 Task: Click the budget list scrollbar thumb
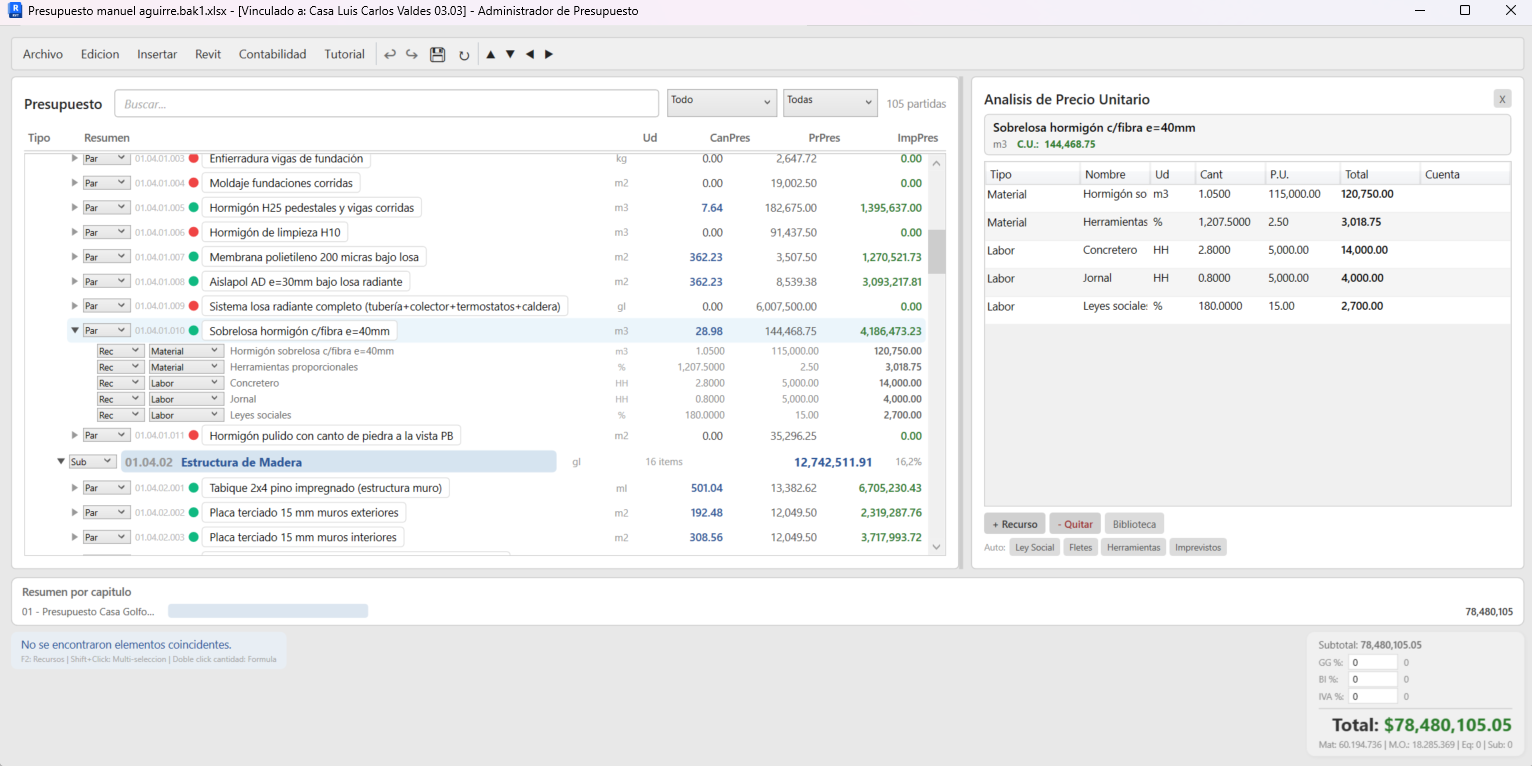937,251
